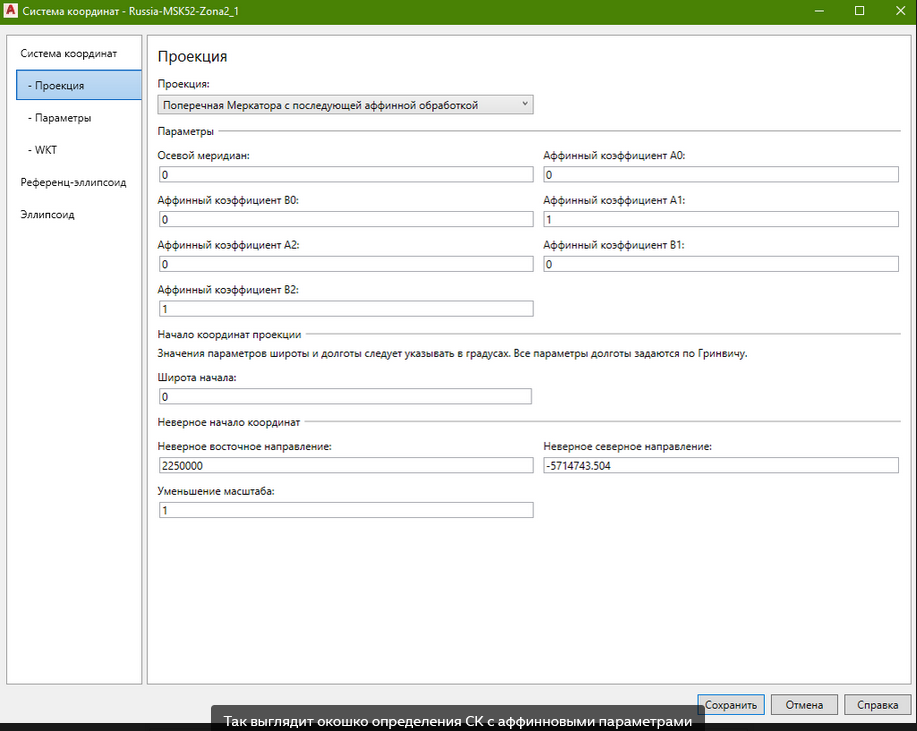Click the Осевой меридиан input field
This screenshot has height=731, width=917.
click(x=345, y=175)
